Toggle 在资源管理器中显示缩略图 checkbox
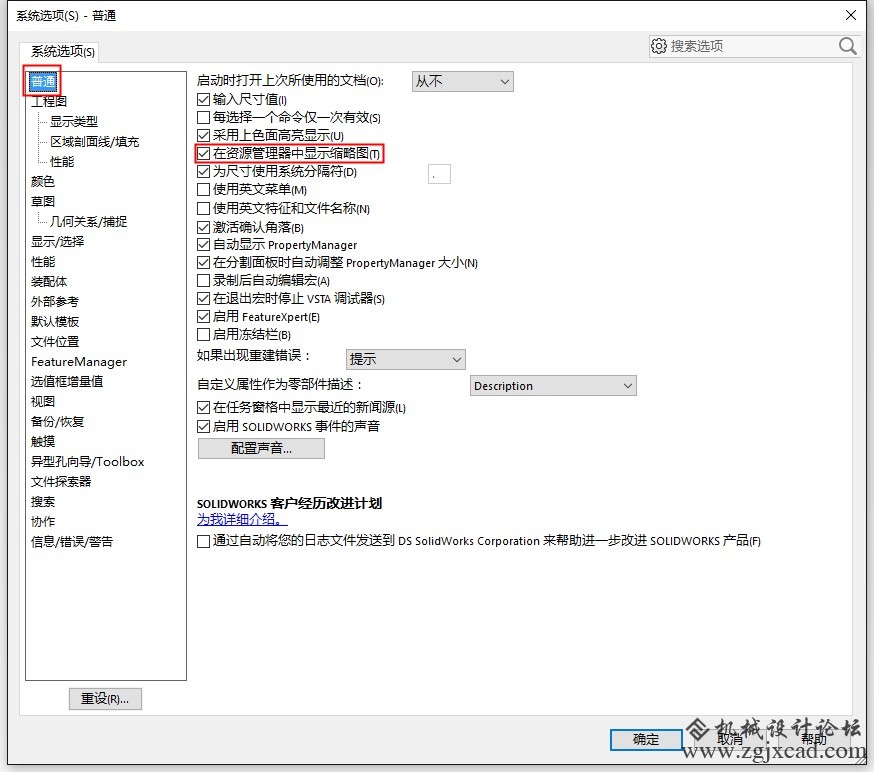The height and width of the screenshot is (772, 874). (x=203, y=153)
